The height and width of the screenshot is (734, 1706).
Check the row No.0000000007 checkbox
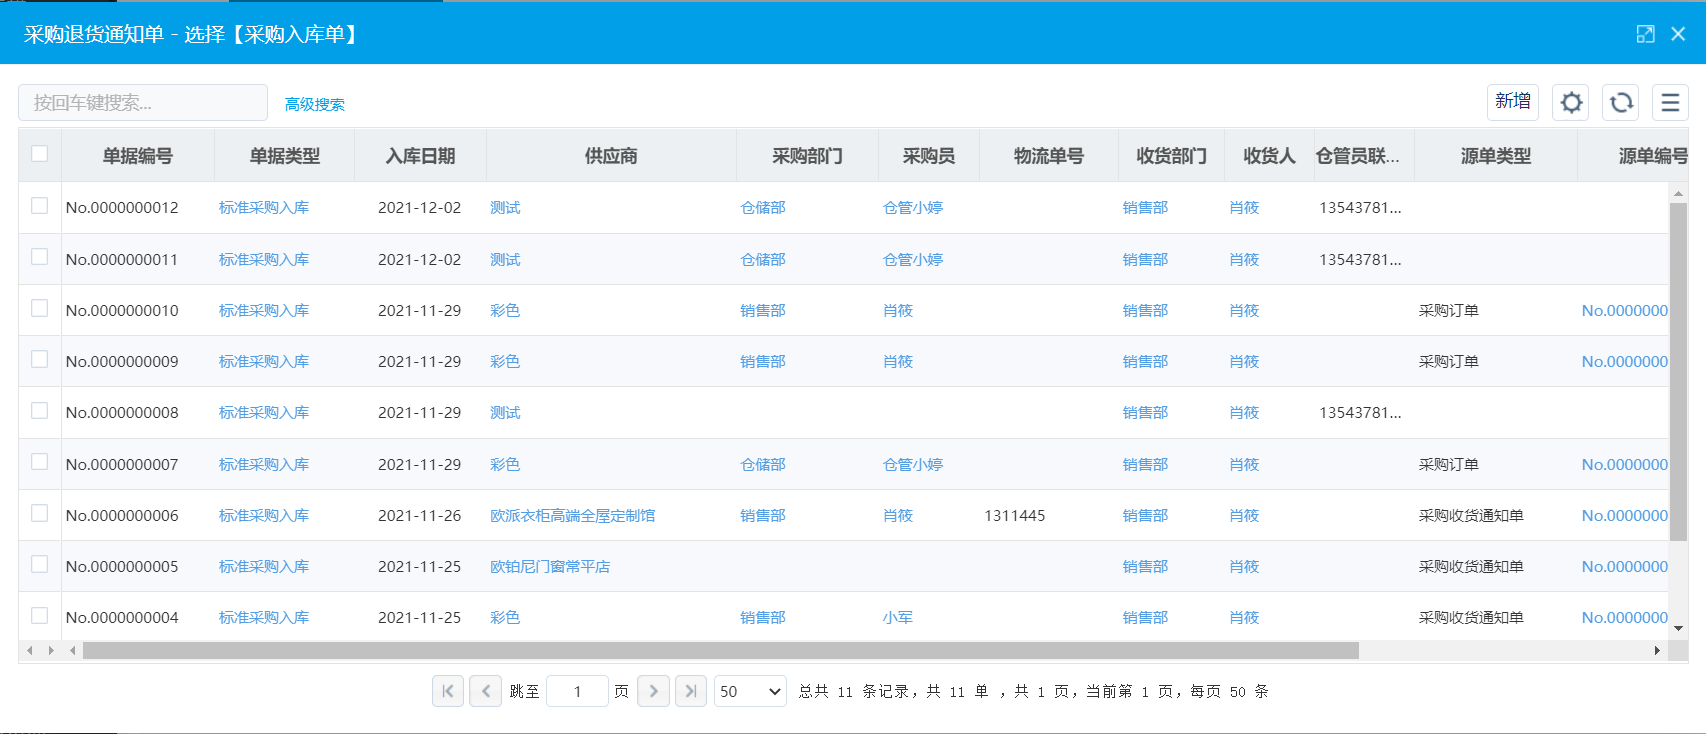[40, 462]
